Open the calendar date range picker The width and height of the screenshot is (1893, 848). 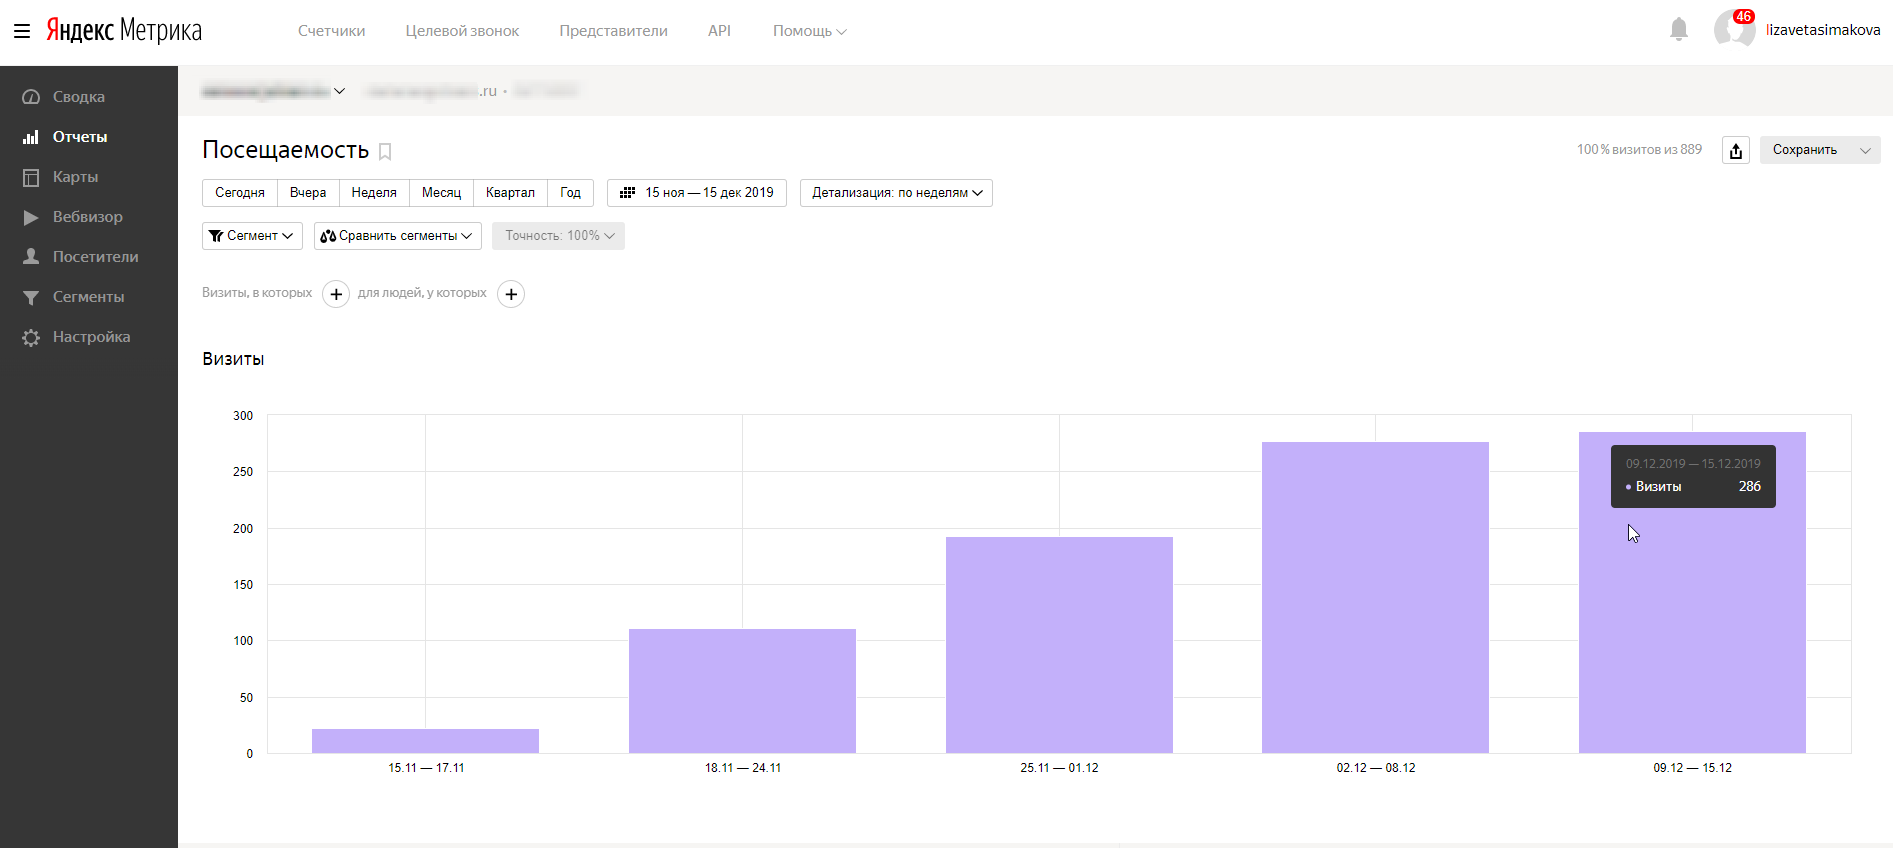[697, 193]
